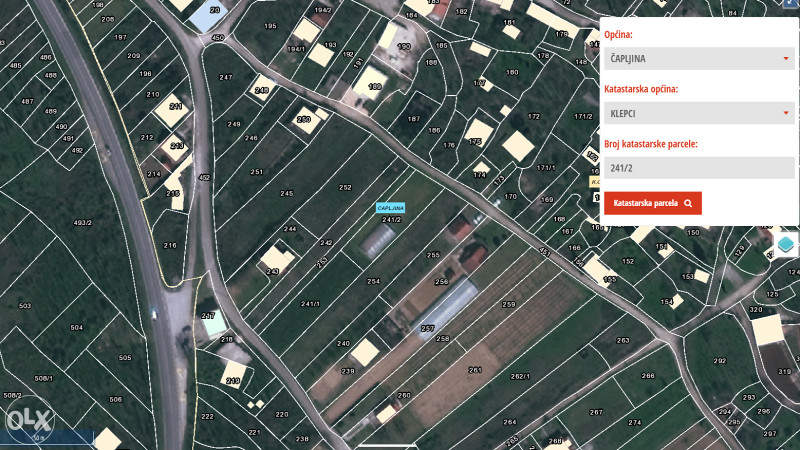This screenshot has height=450, width=800.
Task: Click parcel label 258
Action: [443, 338]
